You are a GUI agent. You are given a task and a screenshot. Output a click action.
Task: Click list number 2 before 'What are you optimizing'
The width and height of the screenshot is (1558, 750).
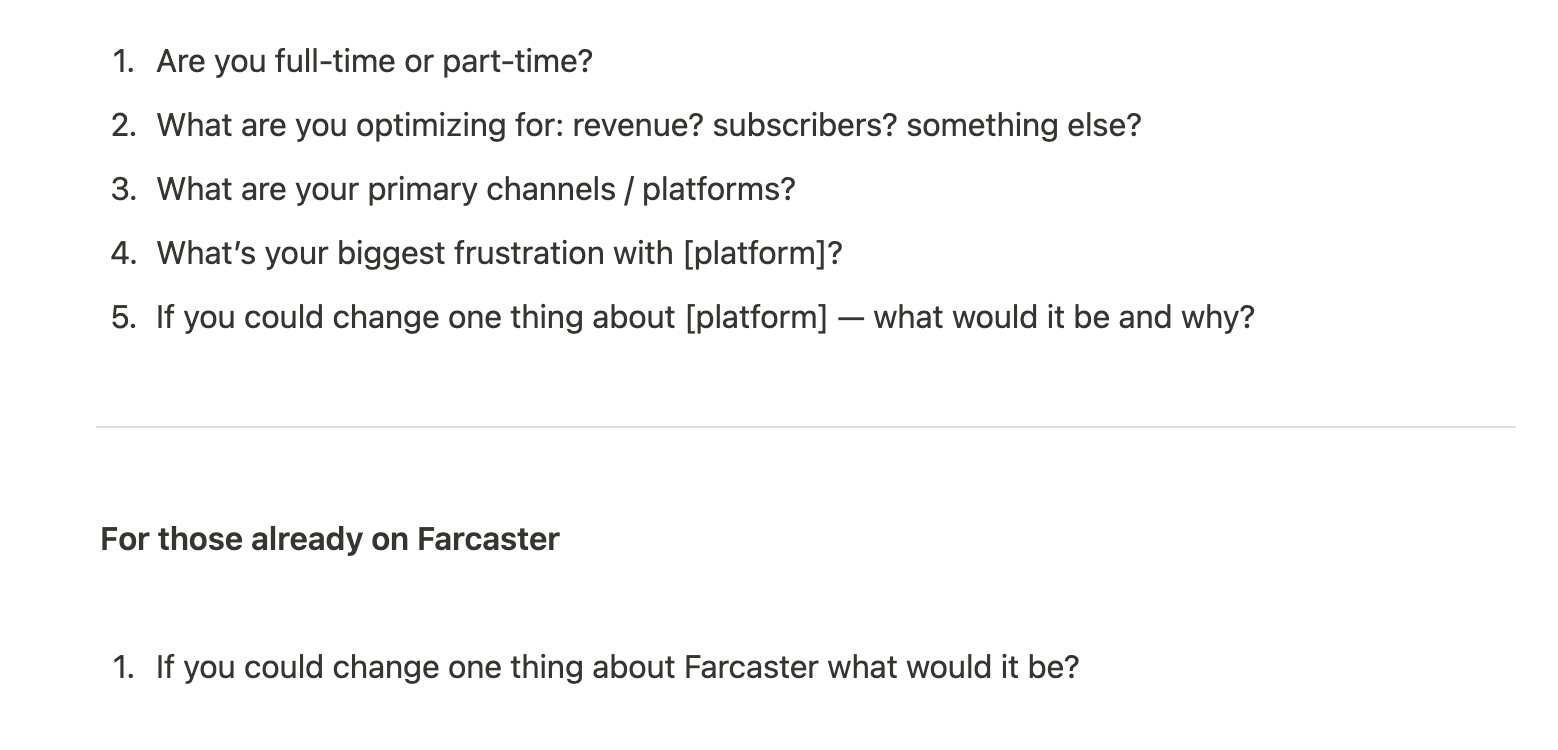[x=122, y=126]
